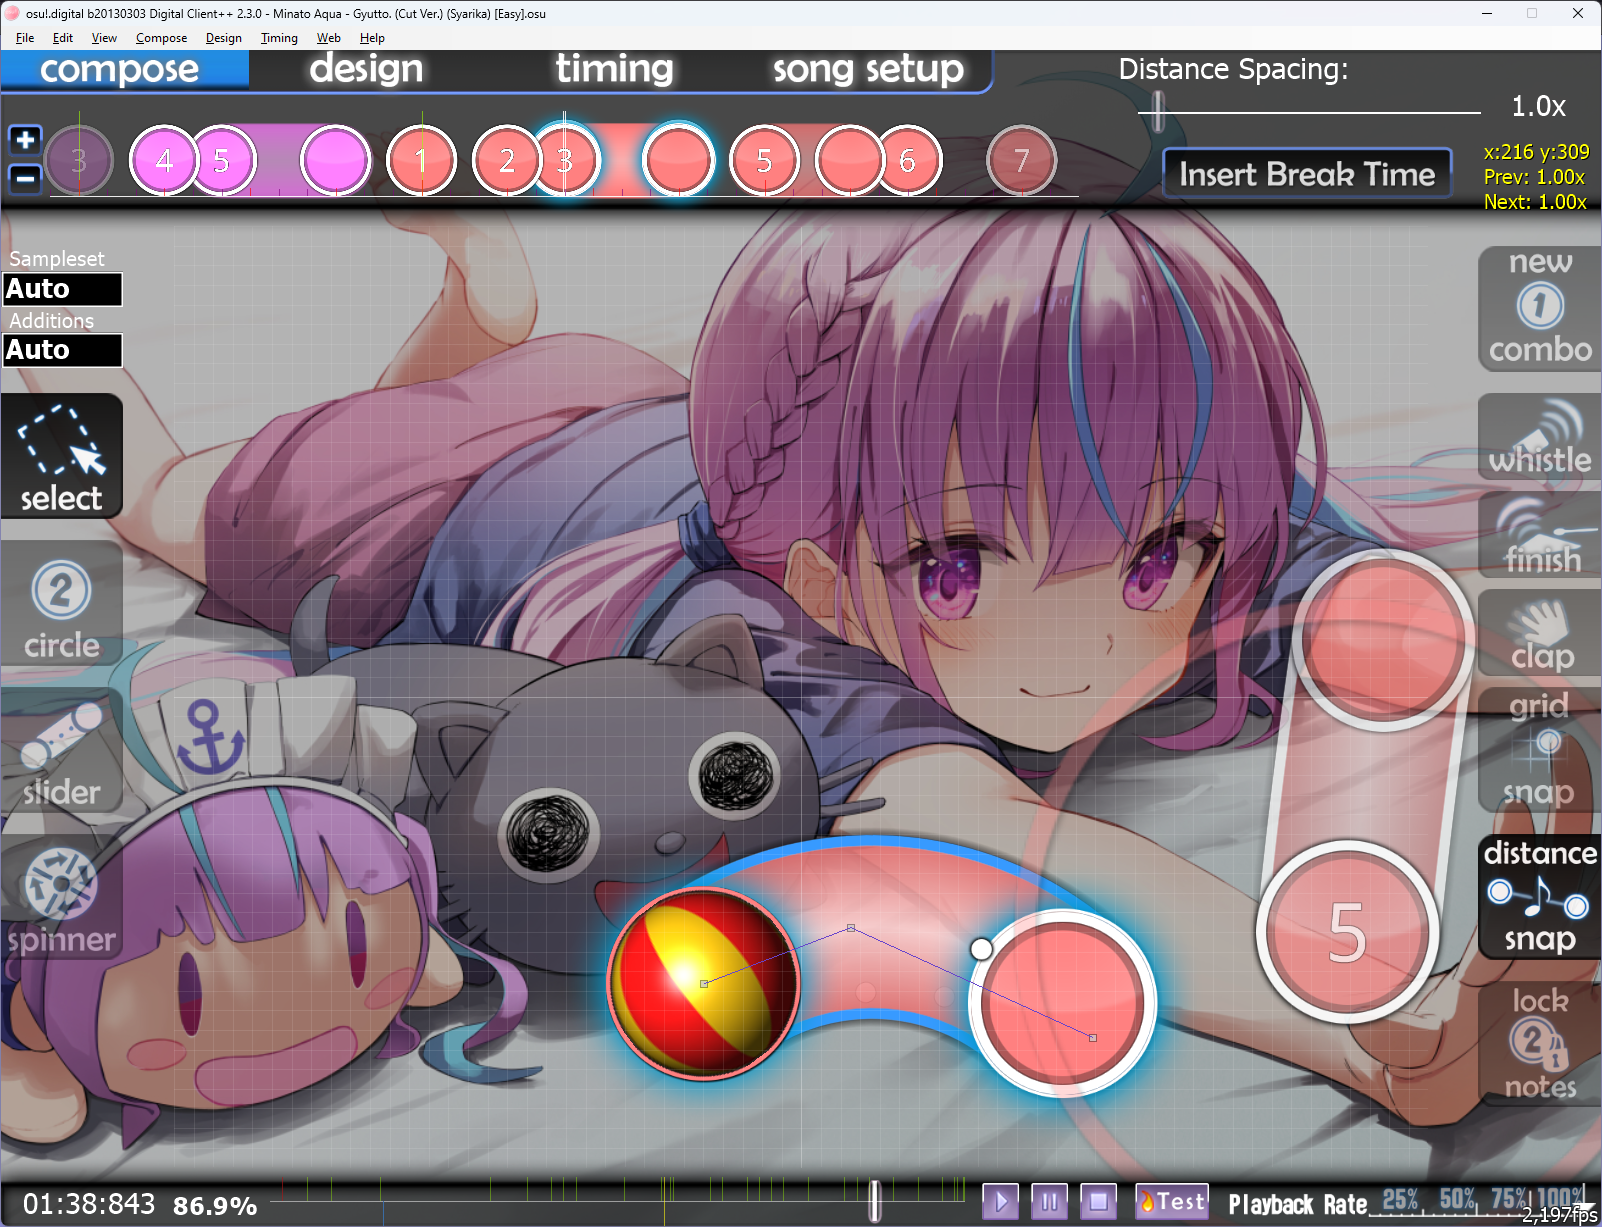
Task: Zoom out the timeline with minus icon
Action: coord(25,179)
